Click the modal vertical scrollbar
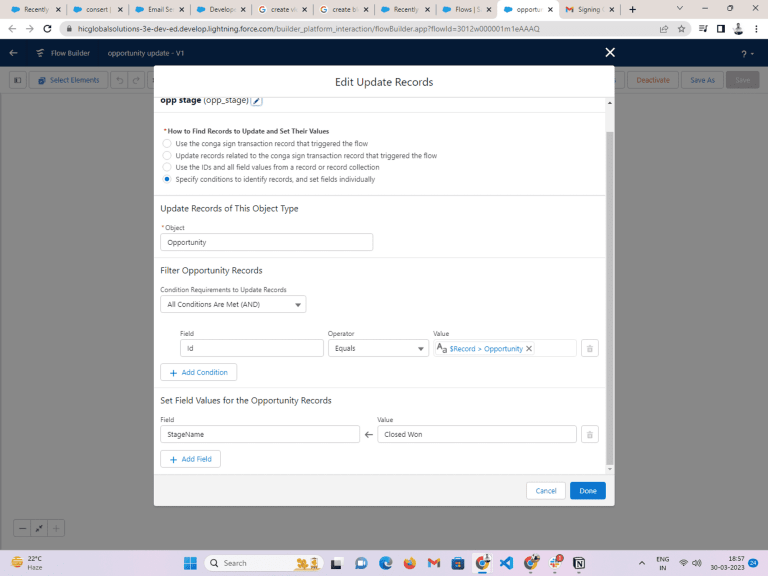The width and height of the screenshot is (768, 576). tap(610, 298)
